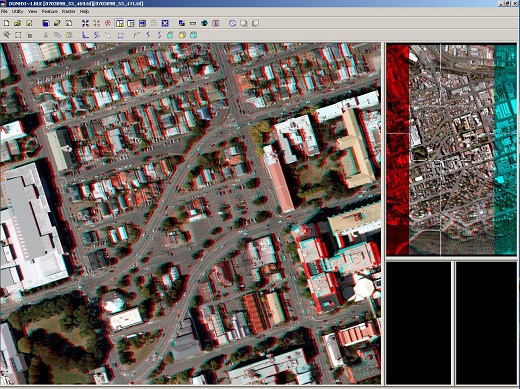Click the Open folder icon
The width and height of the screenshot is (520, 389).
[18, 23]
